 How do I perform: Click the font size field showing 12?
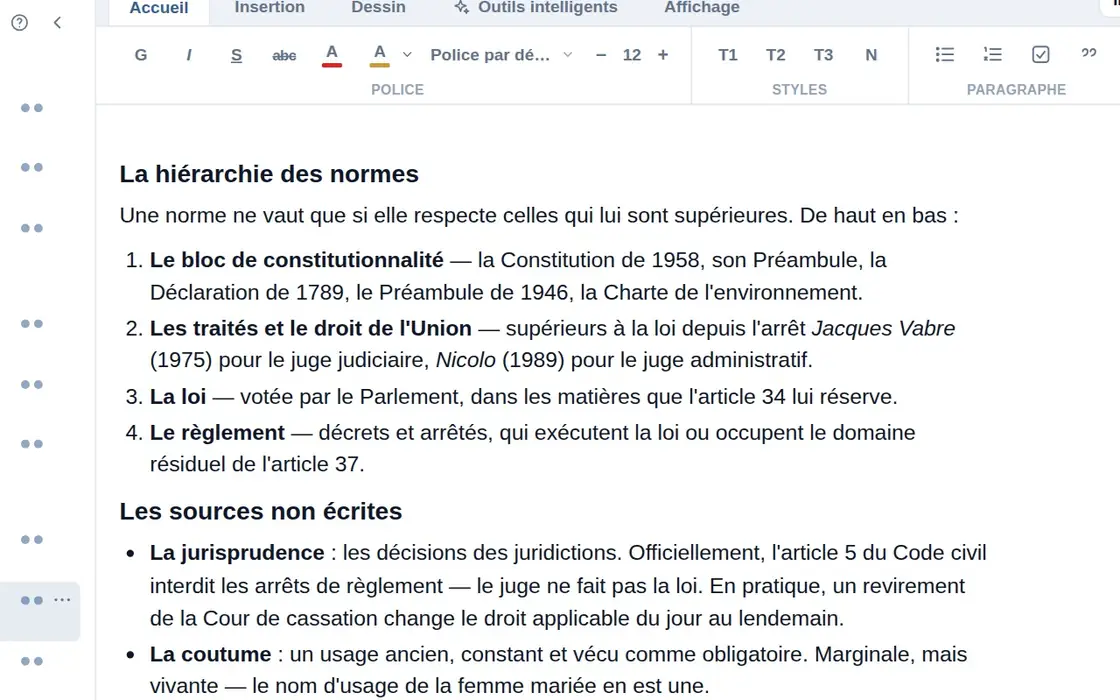(631, 55)
